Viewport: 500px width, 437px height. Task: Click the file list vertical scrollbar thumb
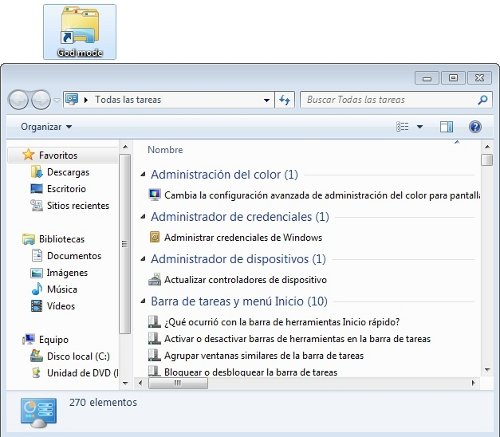point(487,160)
